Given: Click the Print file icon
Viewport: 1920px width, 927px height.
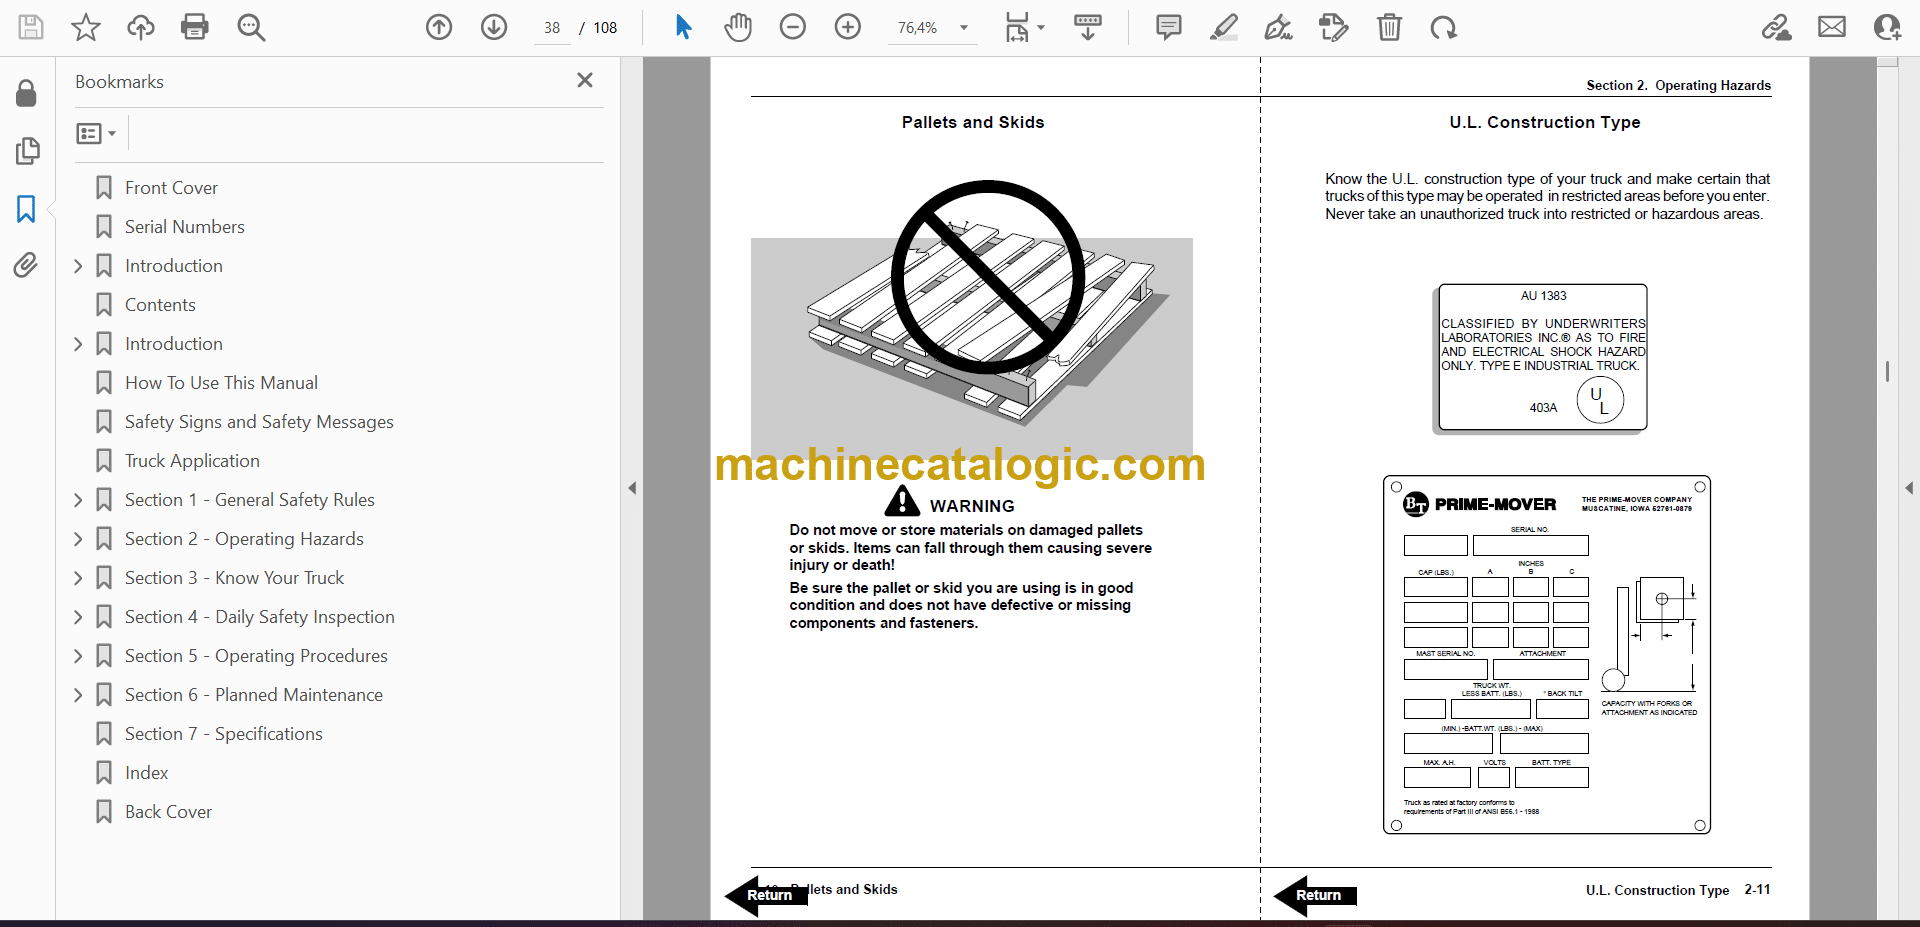Looking at the screenshot, I should click(x=194, y=27).
